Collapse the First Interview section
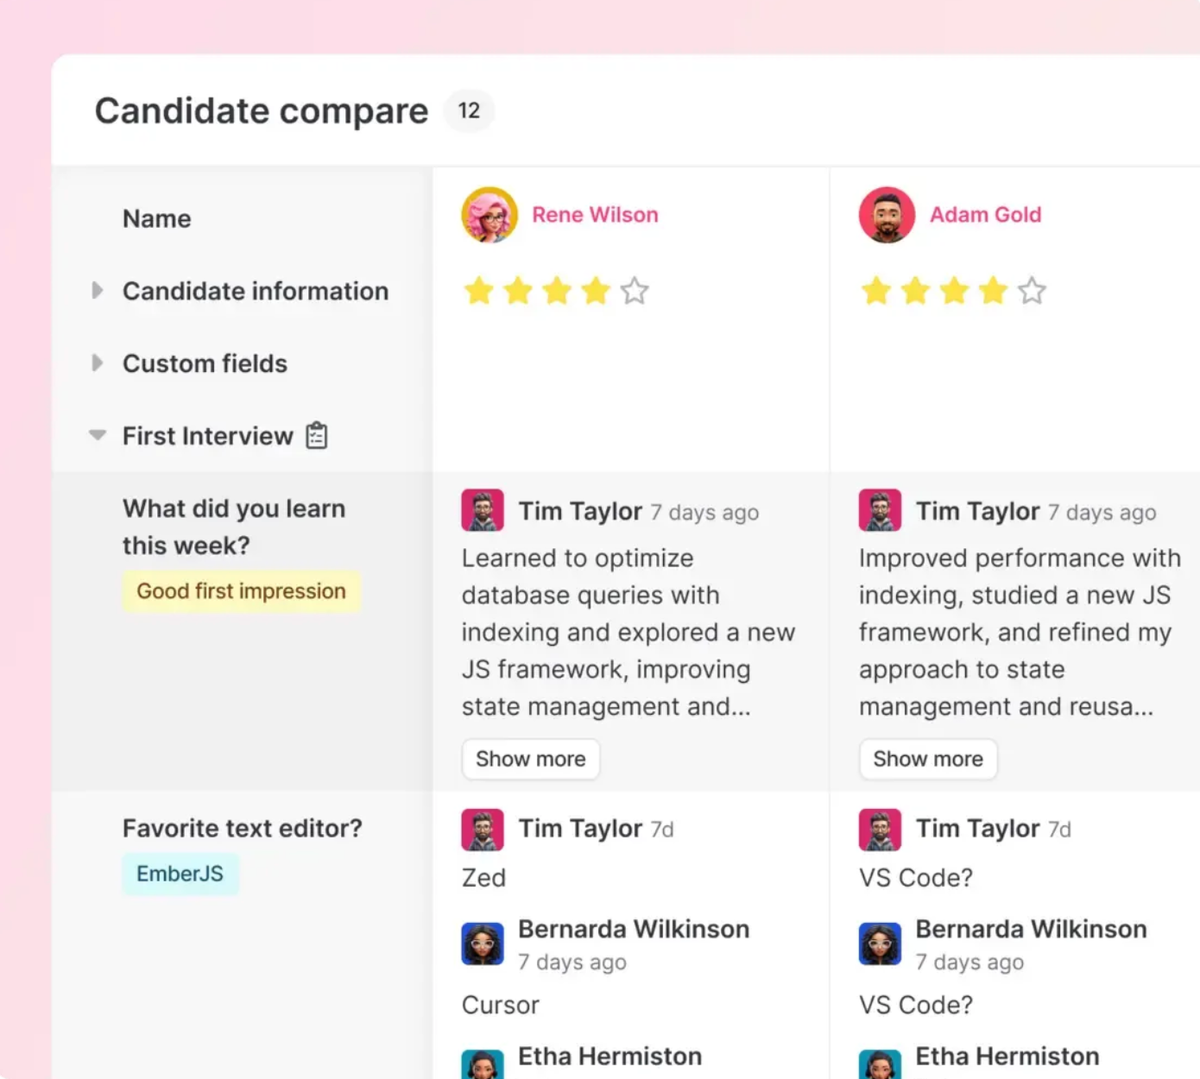The width and height of the screenshot is (1200, 1079). coord(97,435)
